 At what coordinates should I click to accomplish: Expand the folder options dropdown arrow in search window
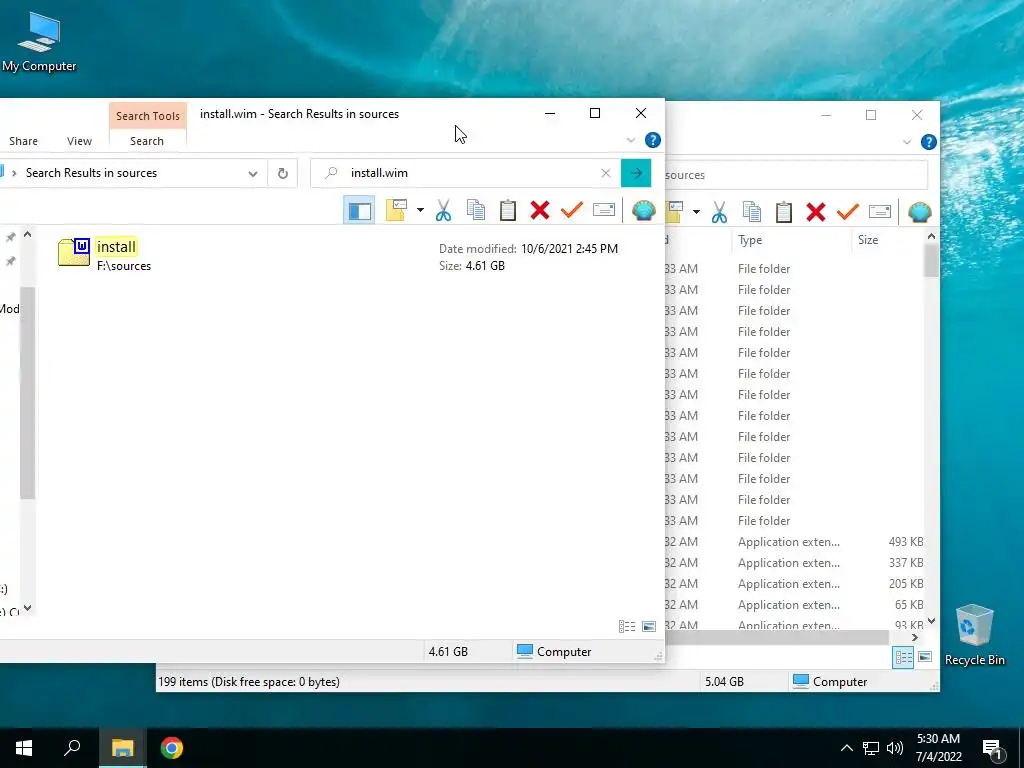pyautogui.click(x=420, y=210)
